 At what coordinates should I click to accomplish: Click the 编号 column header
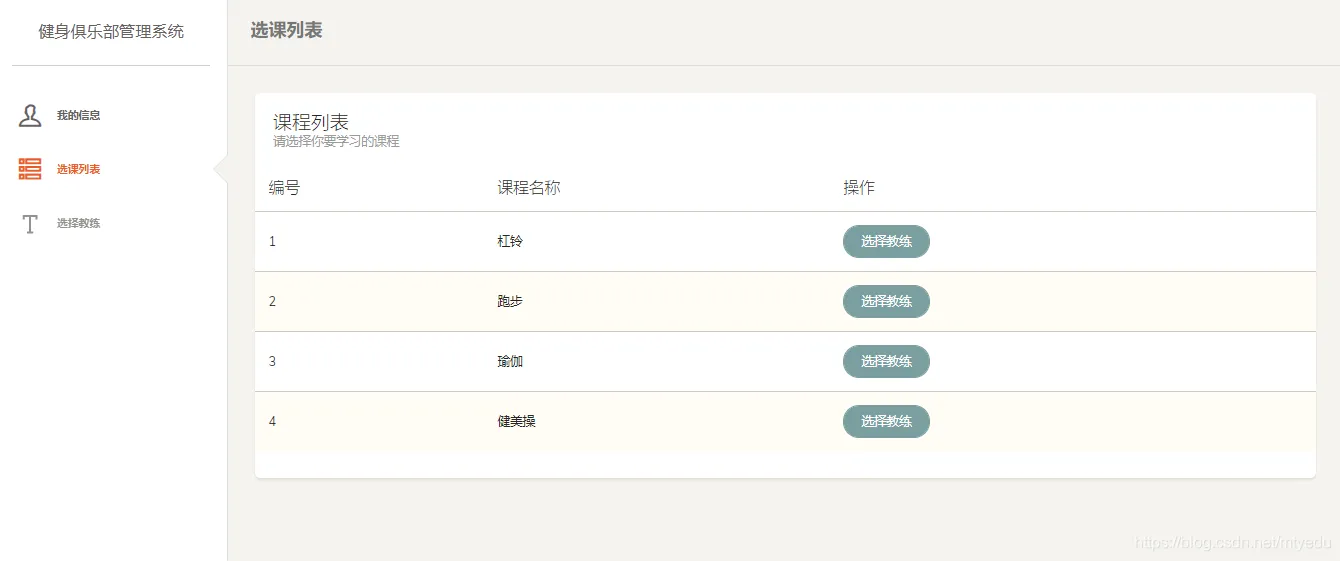(284, 187)
